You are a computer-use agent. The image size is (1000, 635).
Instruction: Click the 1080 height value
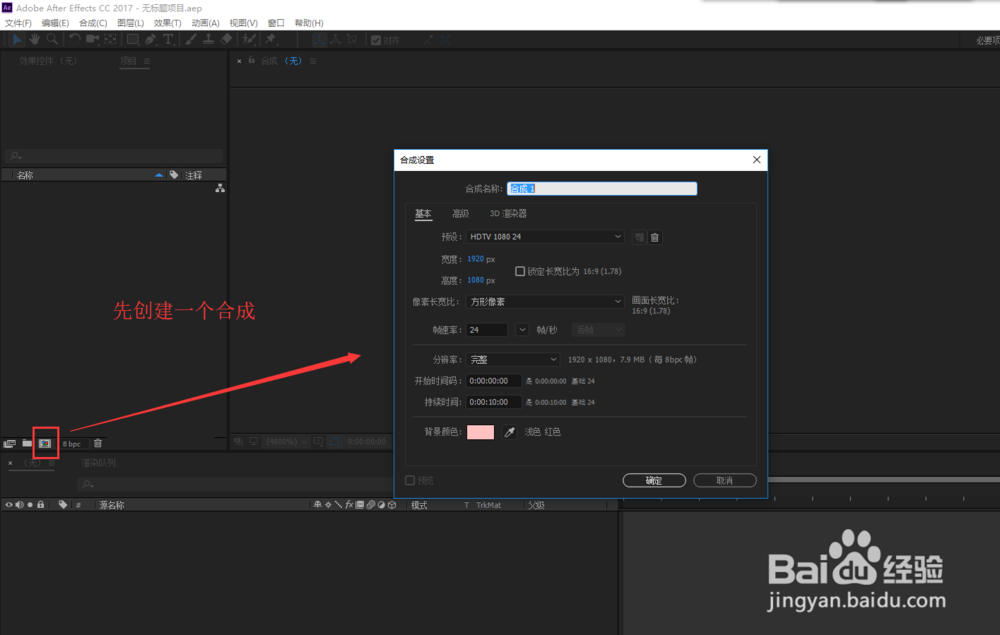[475, 280]
